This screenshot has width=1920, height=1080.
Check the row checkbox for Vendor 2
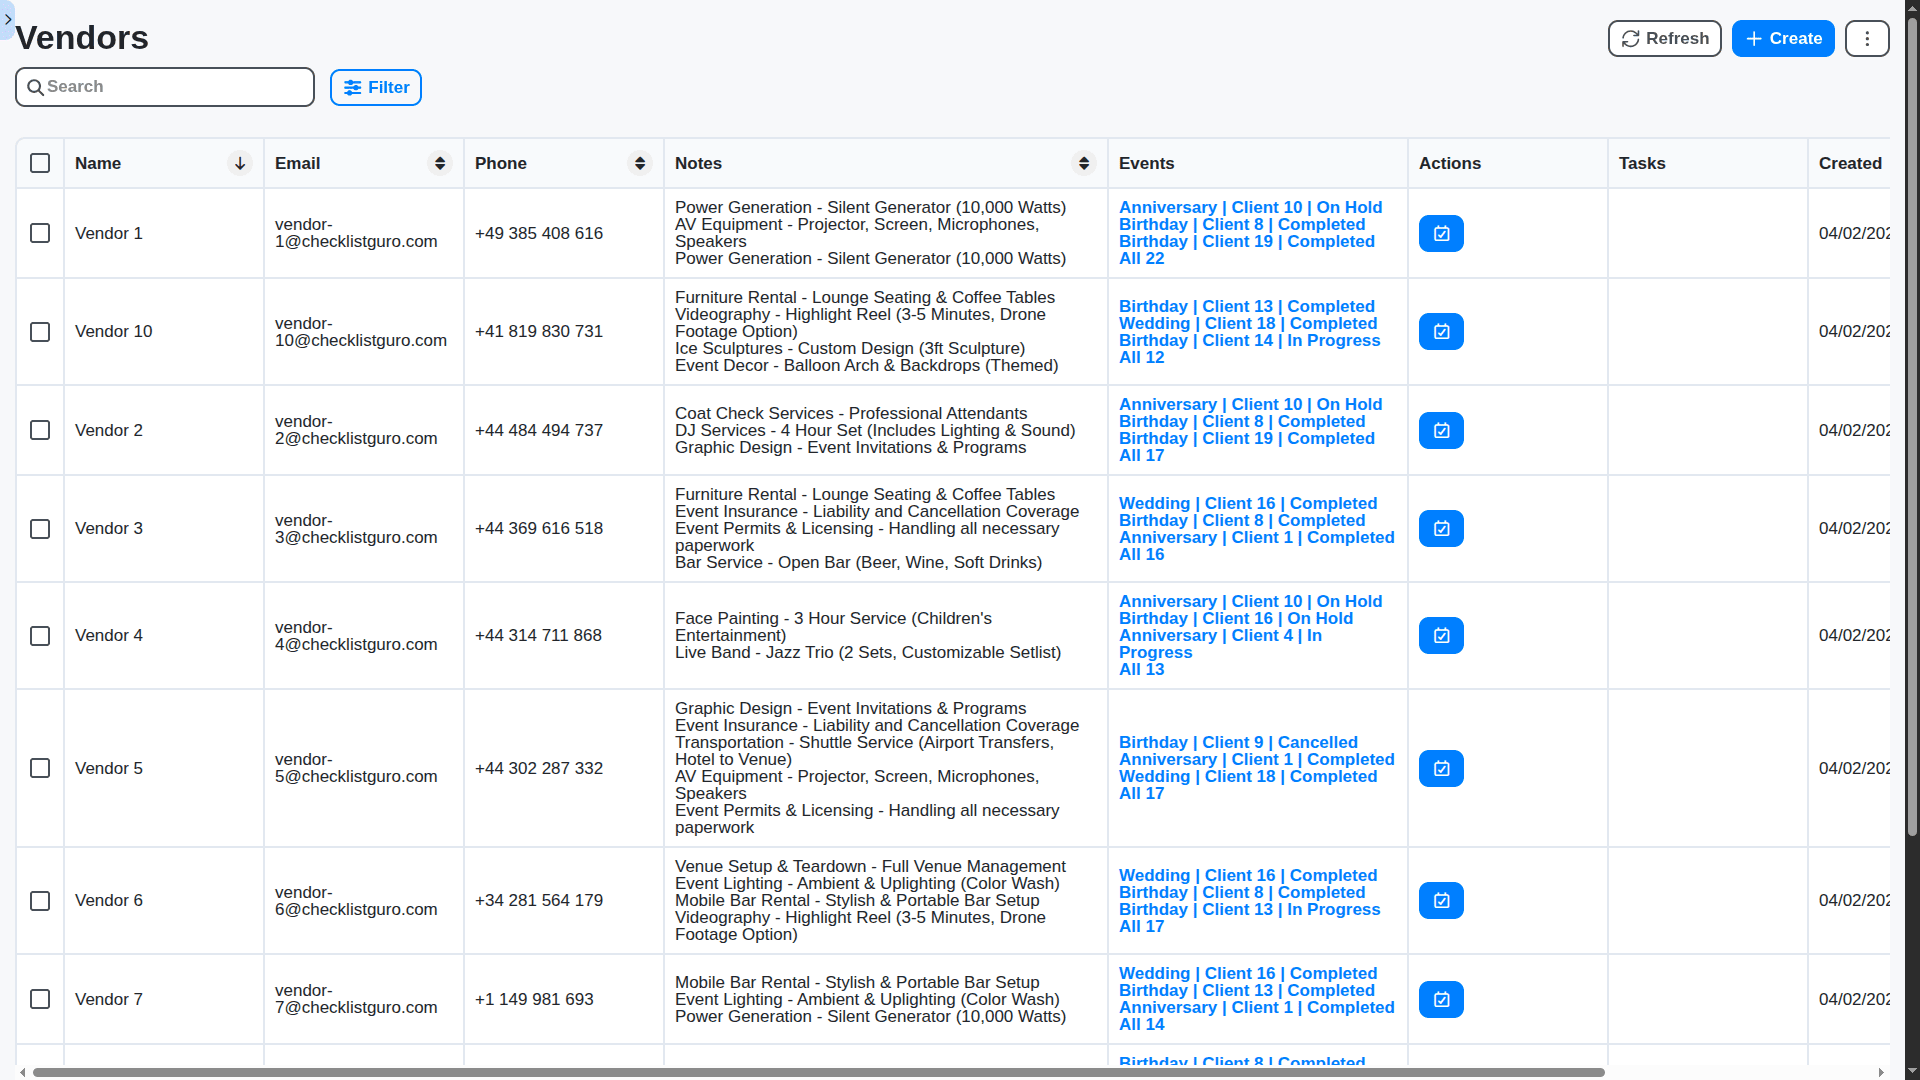pos(39,430)
